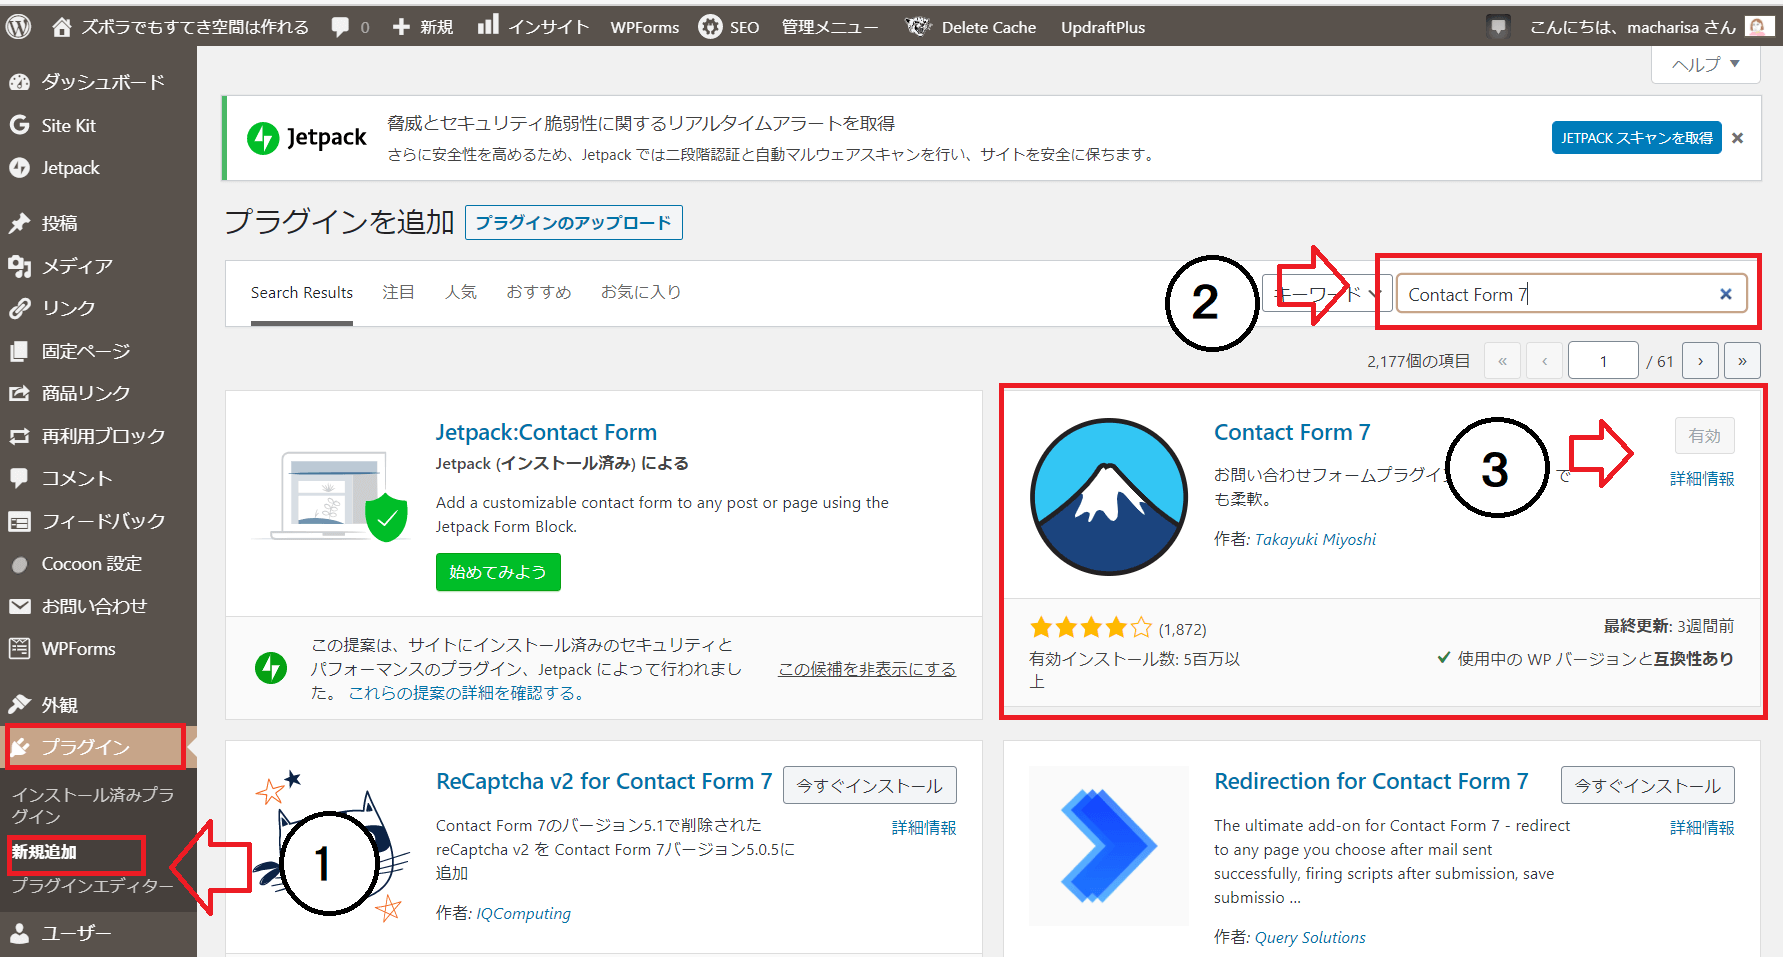
Task: Click the WordPress logo in admin bar
Action: point(18,27)
